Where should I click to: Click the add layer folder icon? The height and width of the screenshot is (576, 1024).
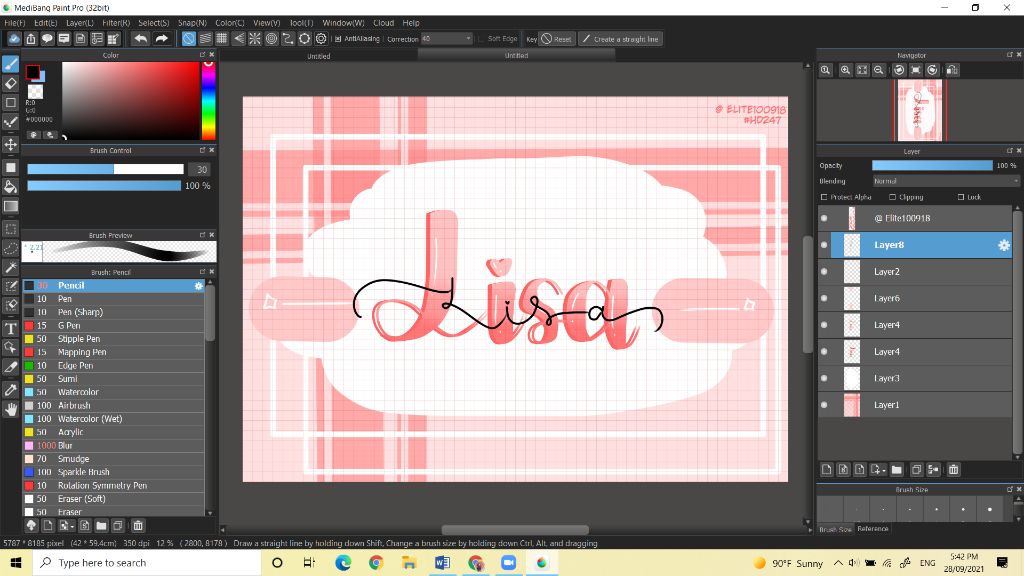coord(897,470)
